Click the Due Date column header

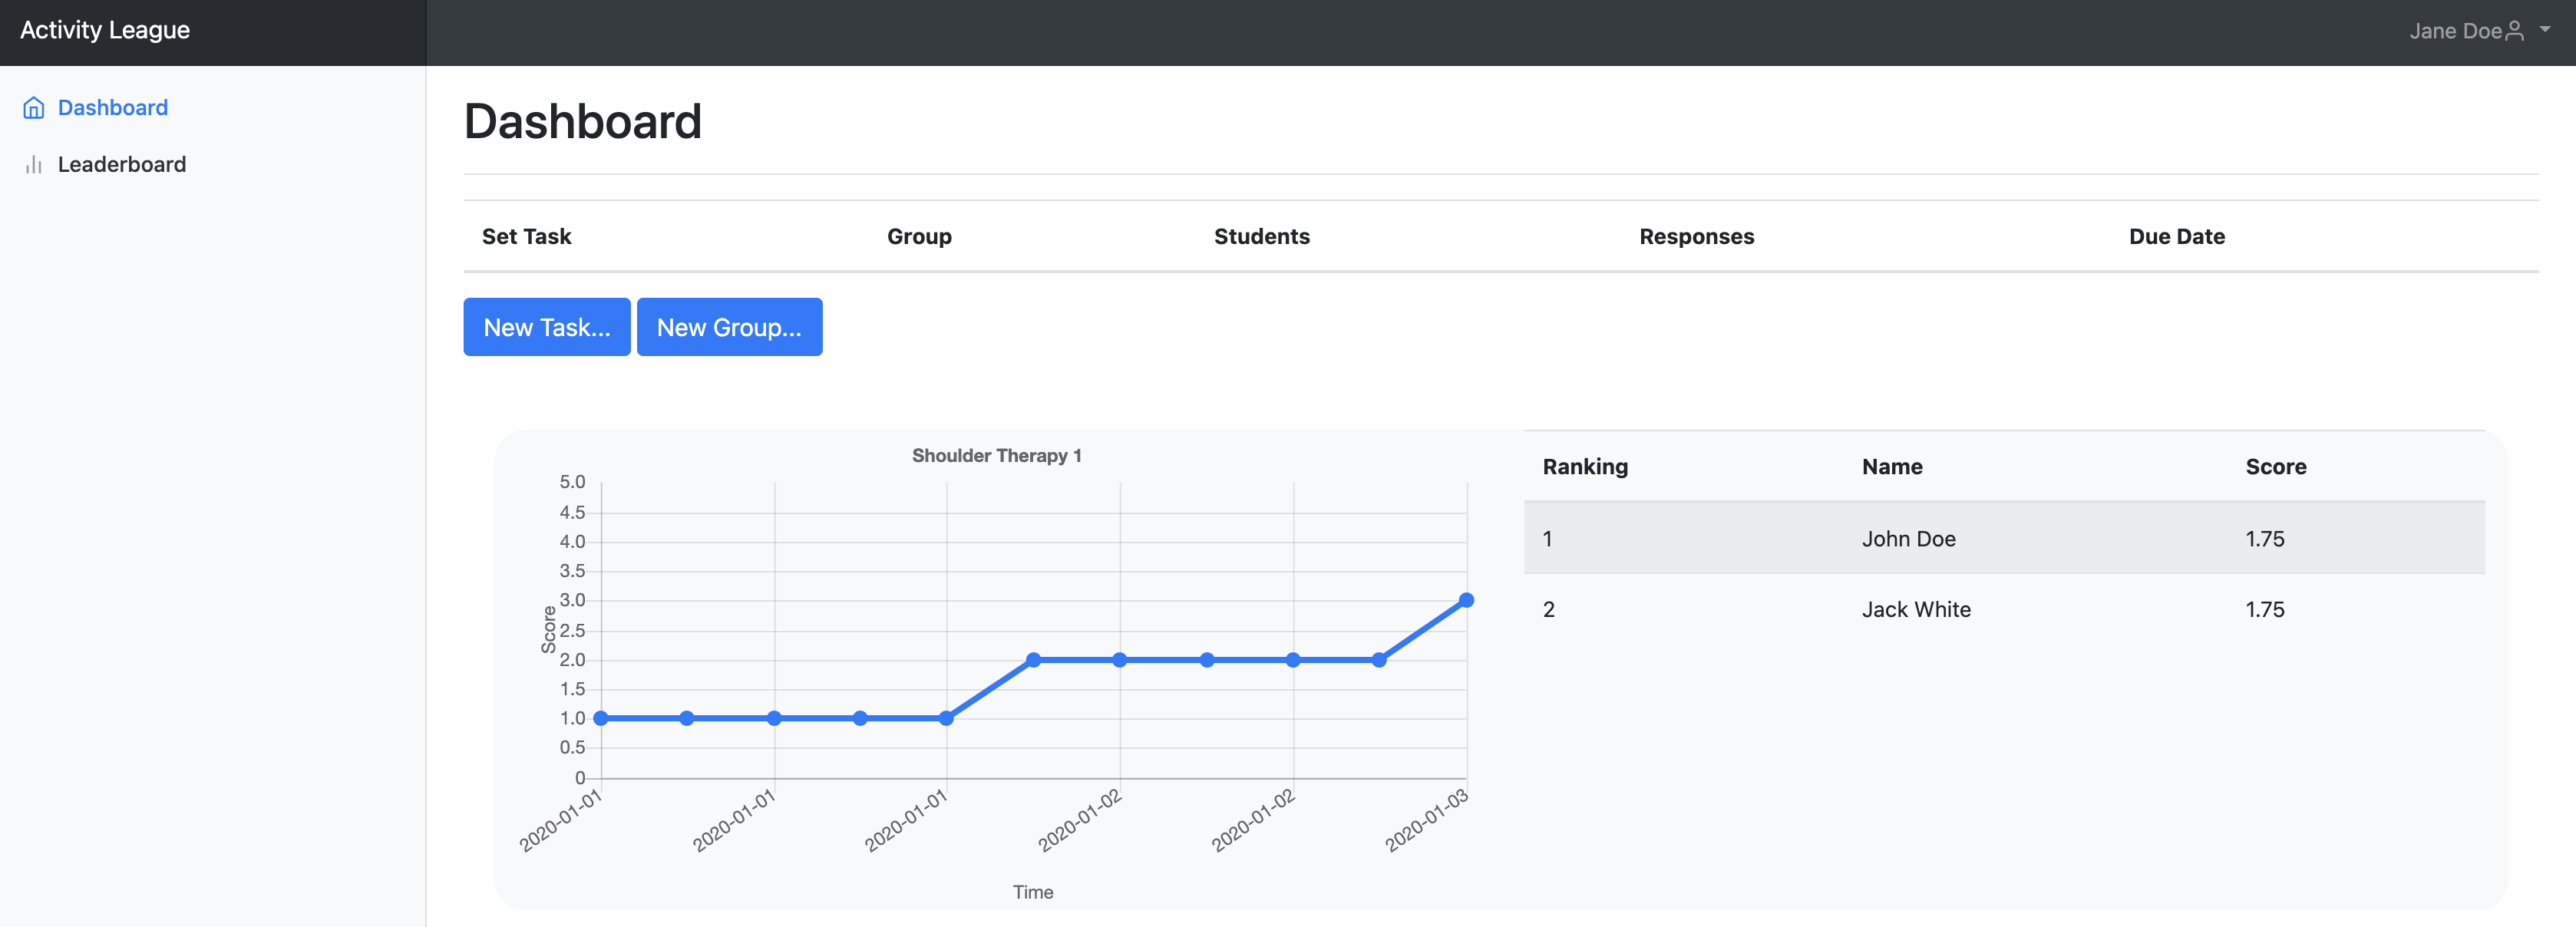[2176, 237]
